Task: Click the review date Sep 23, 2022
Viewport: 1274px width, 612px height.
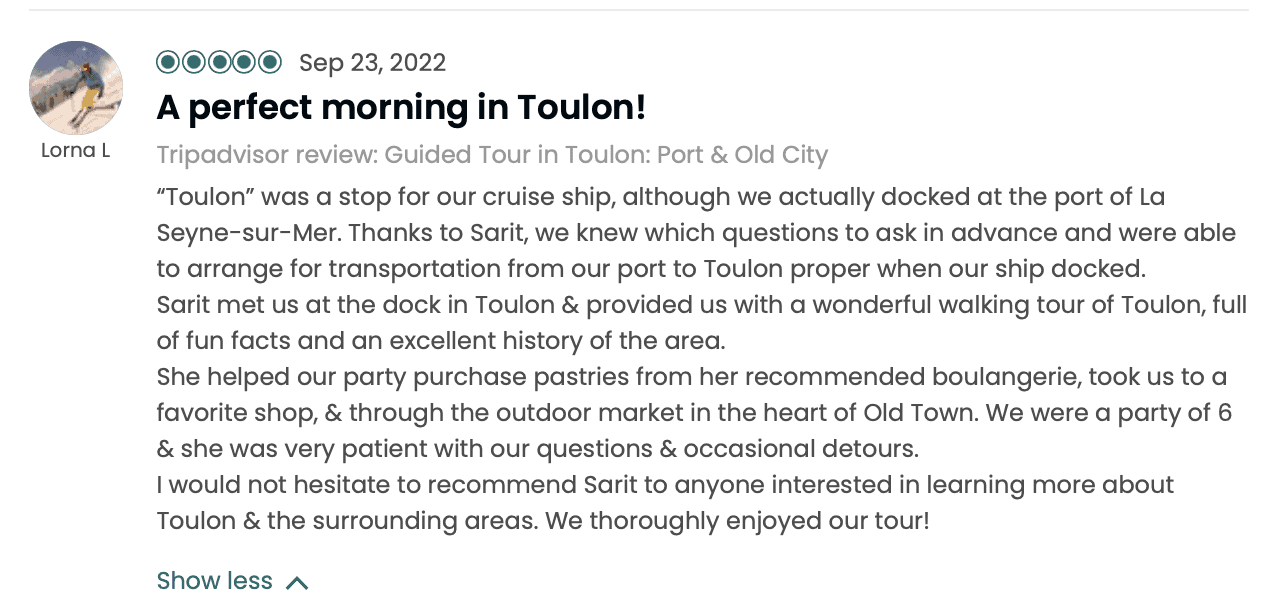Action: pyautogui.click(x=372, y=63)
